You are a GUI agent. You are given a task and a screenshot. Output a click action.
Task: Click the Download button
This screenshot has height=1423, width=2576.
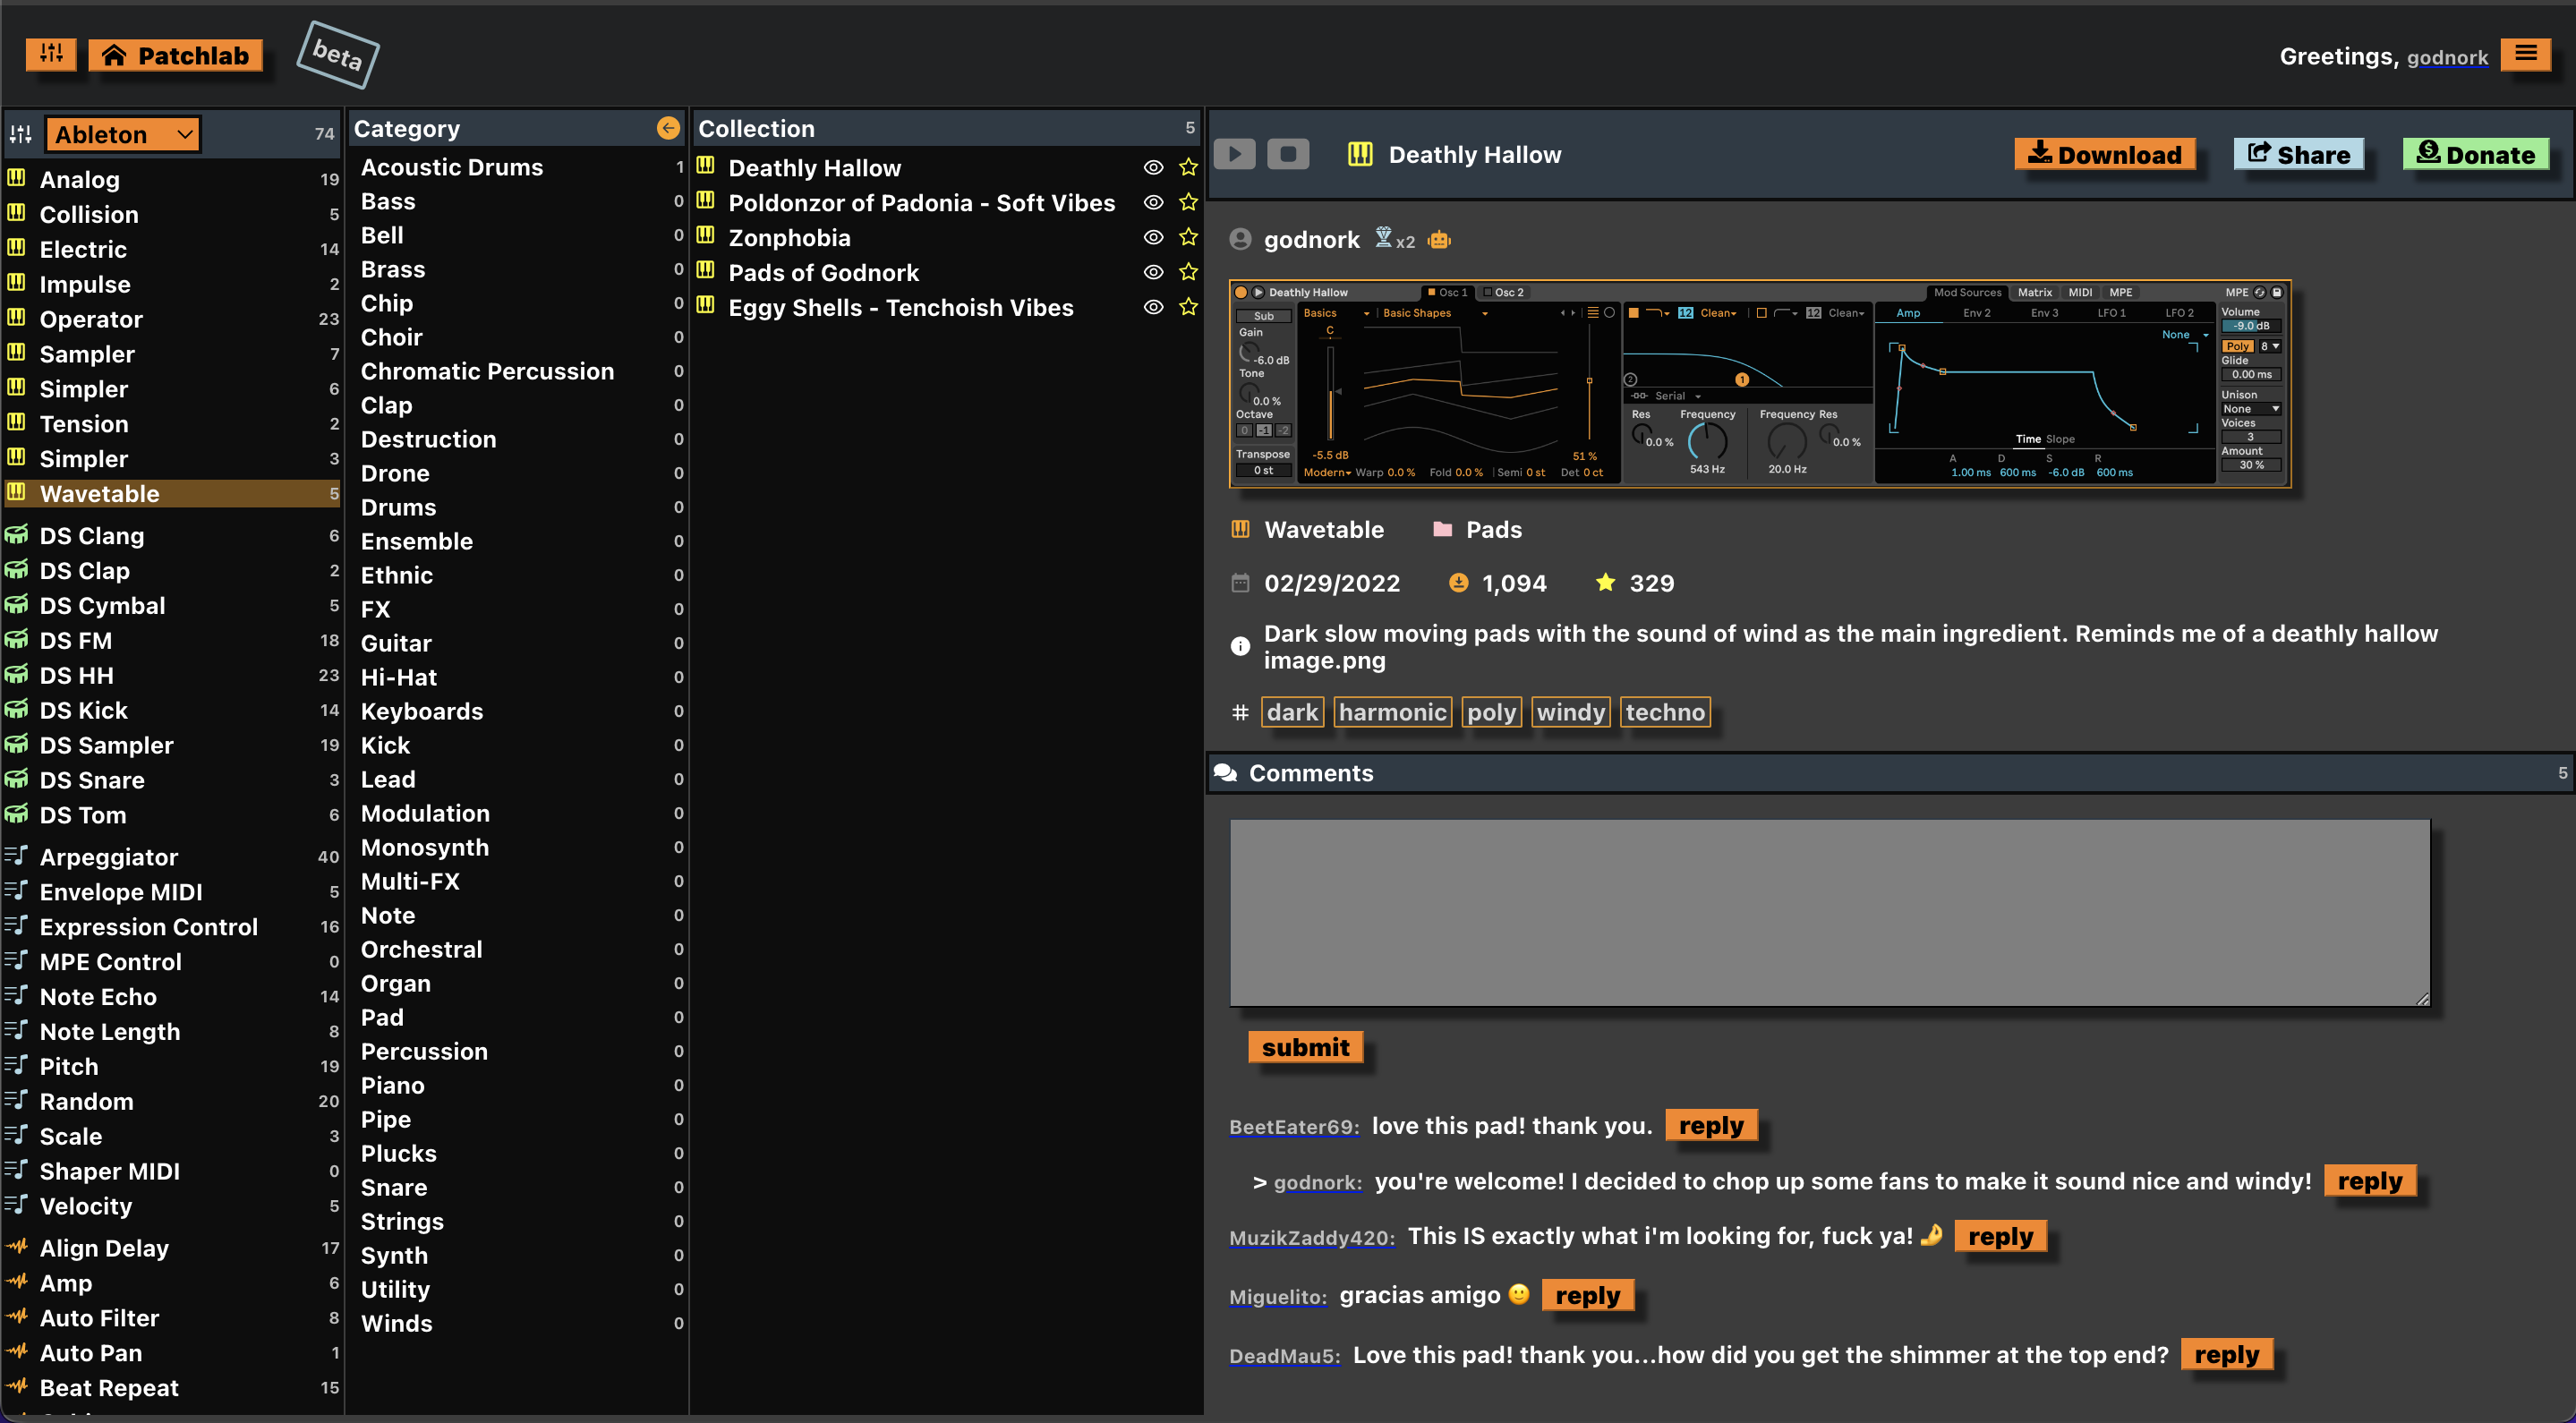coord(2104,154)
